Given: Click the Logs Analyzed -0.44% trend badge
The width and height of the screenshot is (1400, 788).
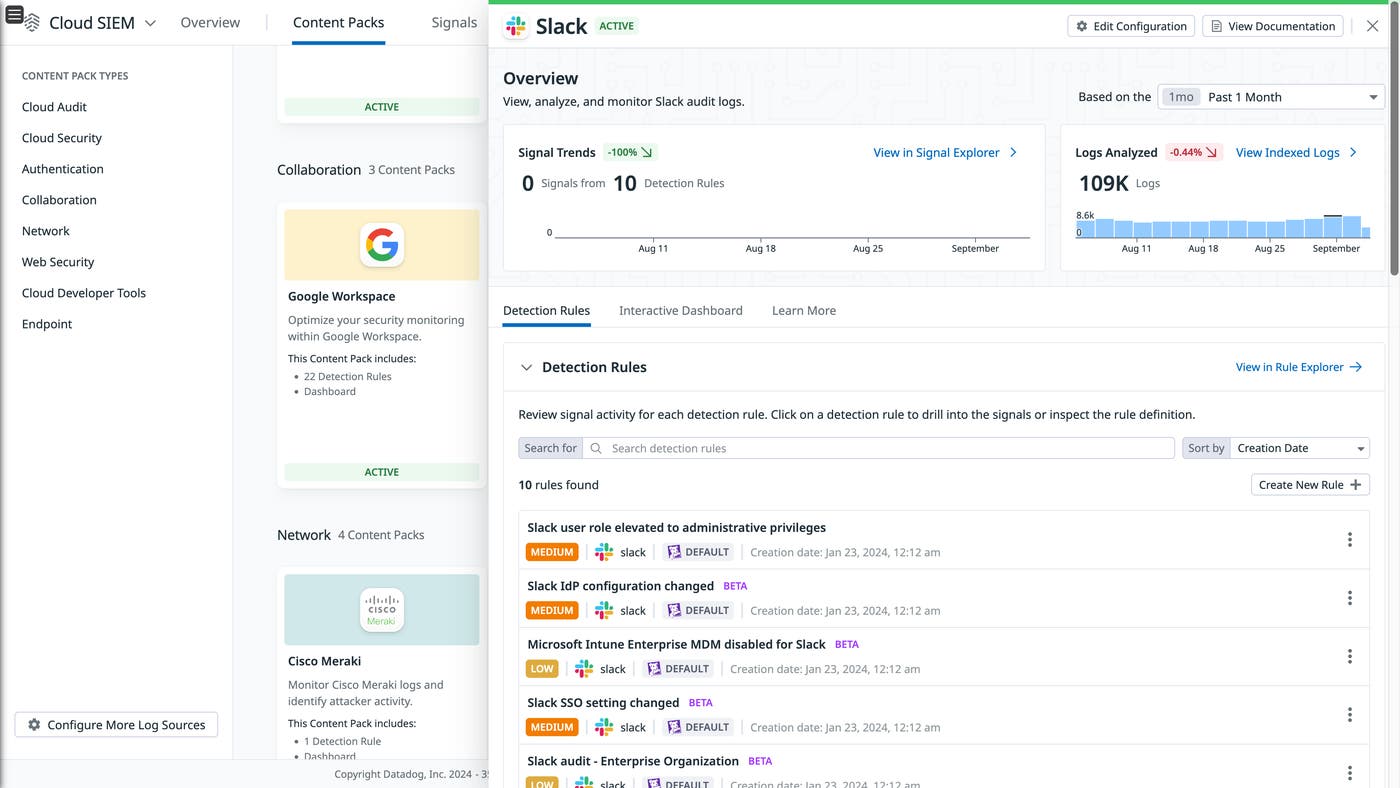Looking at the screenshot, I should pos(1194,152).
